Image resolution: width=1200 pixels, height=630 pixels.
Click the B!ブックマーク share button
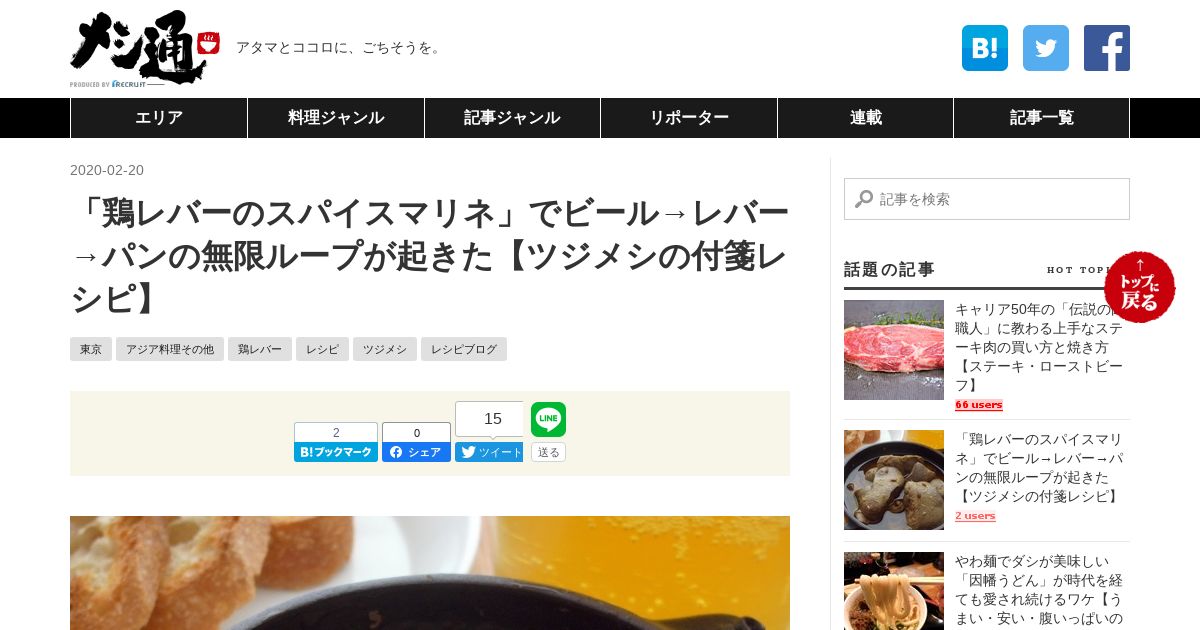(x=335, y=452)
